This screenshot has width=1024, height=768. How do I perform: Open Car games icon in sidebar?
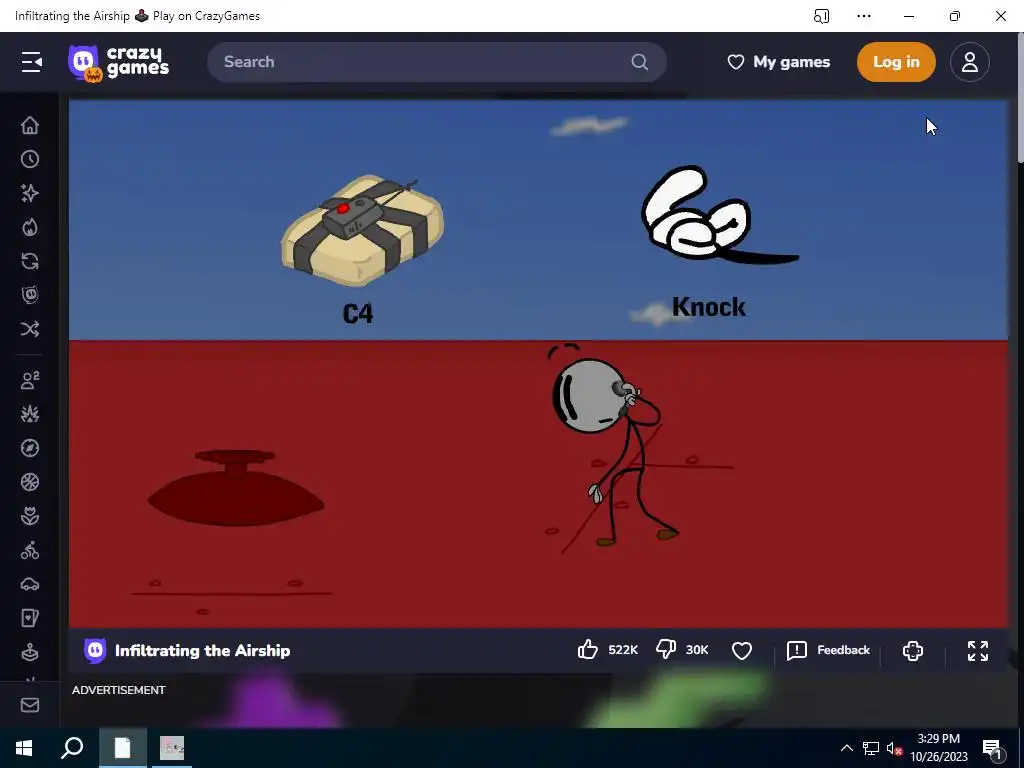[30, 584]
